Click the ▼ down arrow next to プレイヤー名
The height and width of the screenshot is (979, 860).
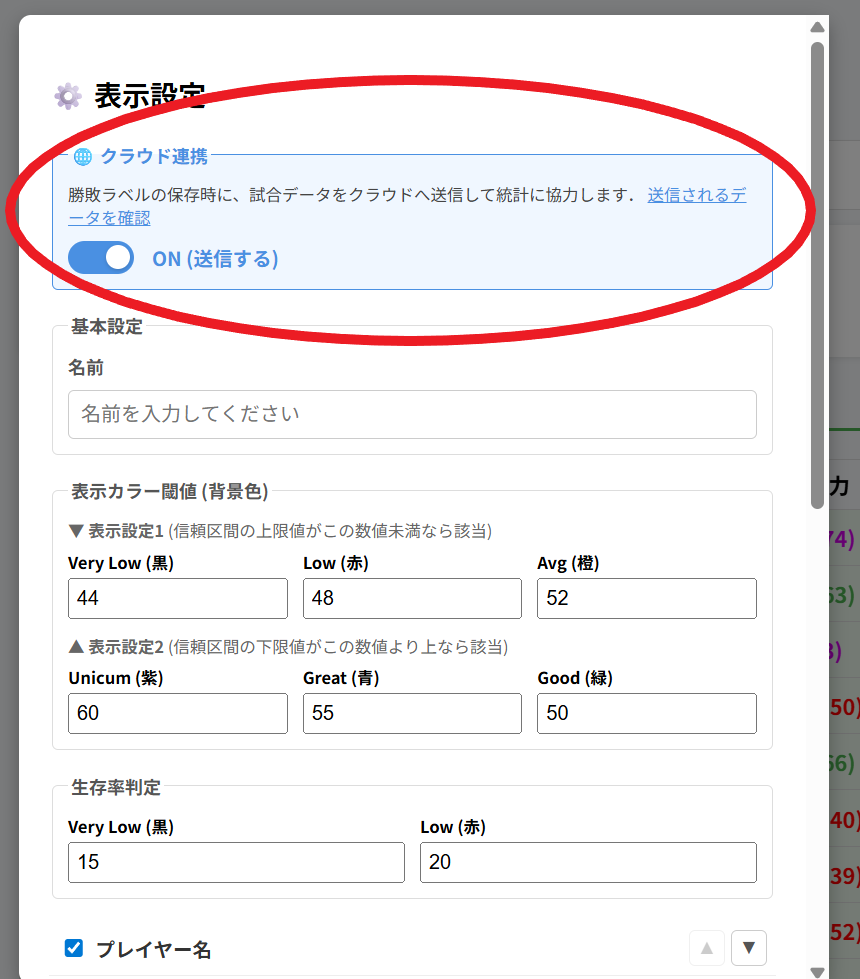click(x=748, y=948)
